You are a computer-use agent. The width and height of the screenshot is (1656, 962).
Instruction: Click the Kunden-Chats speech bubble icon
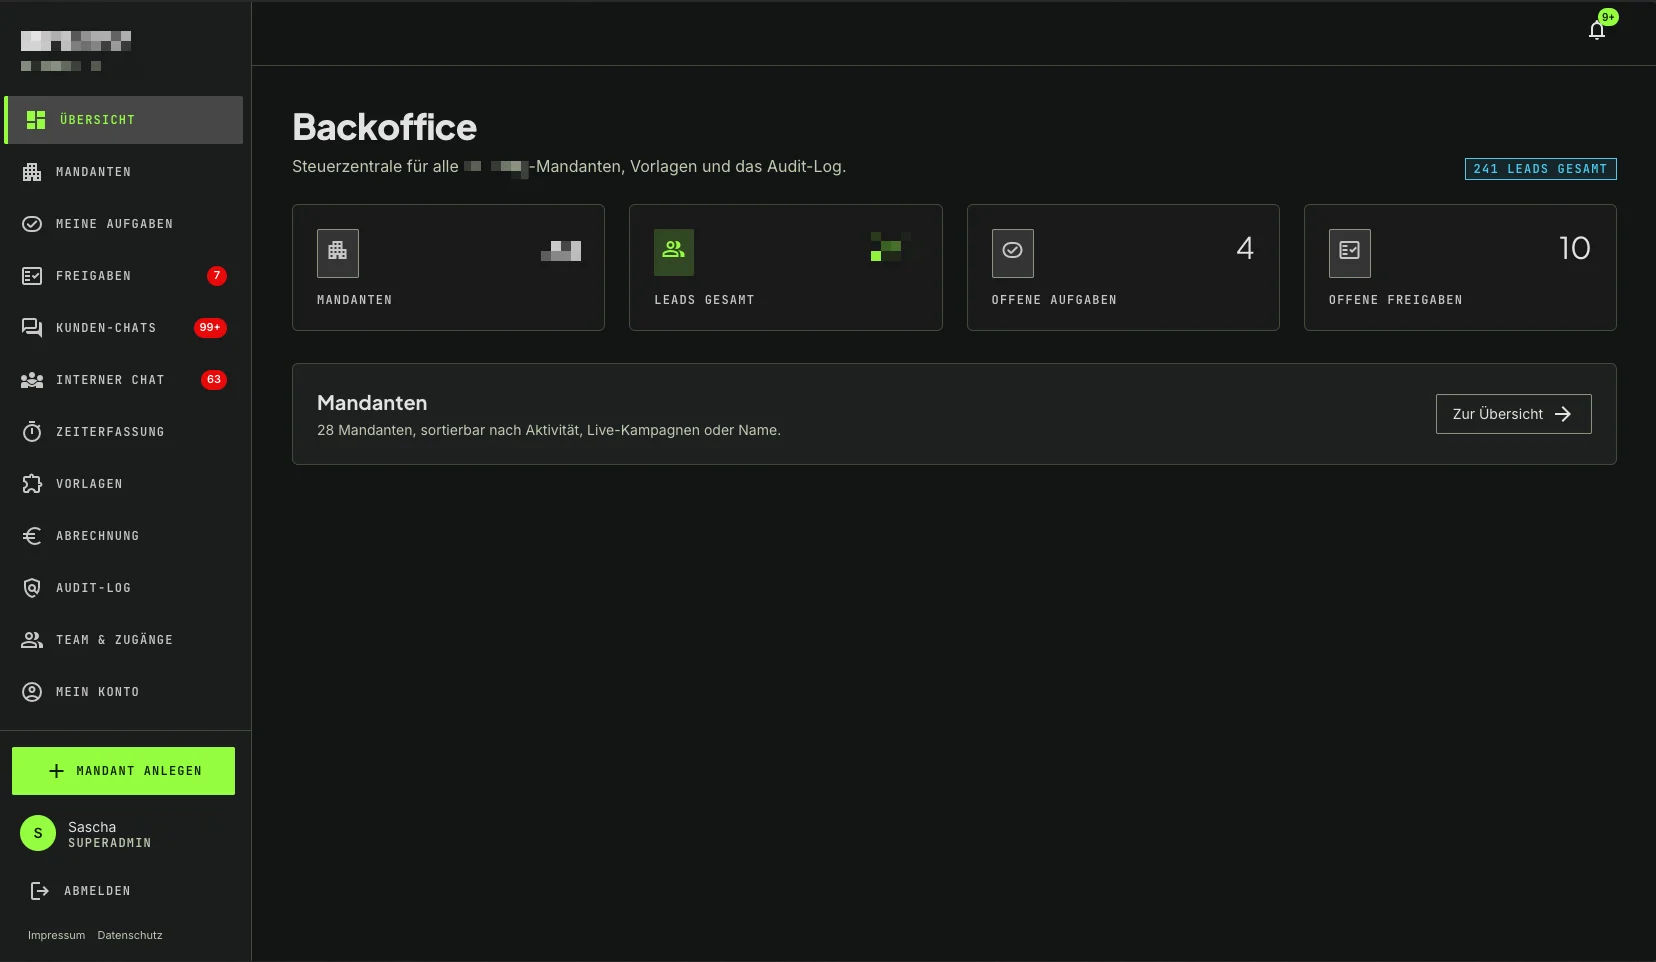pyautogui.click(x=32, y=328)
